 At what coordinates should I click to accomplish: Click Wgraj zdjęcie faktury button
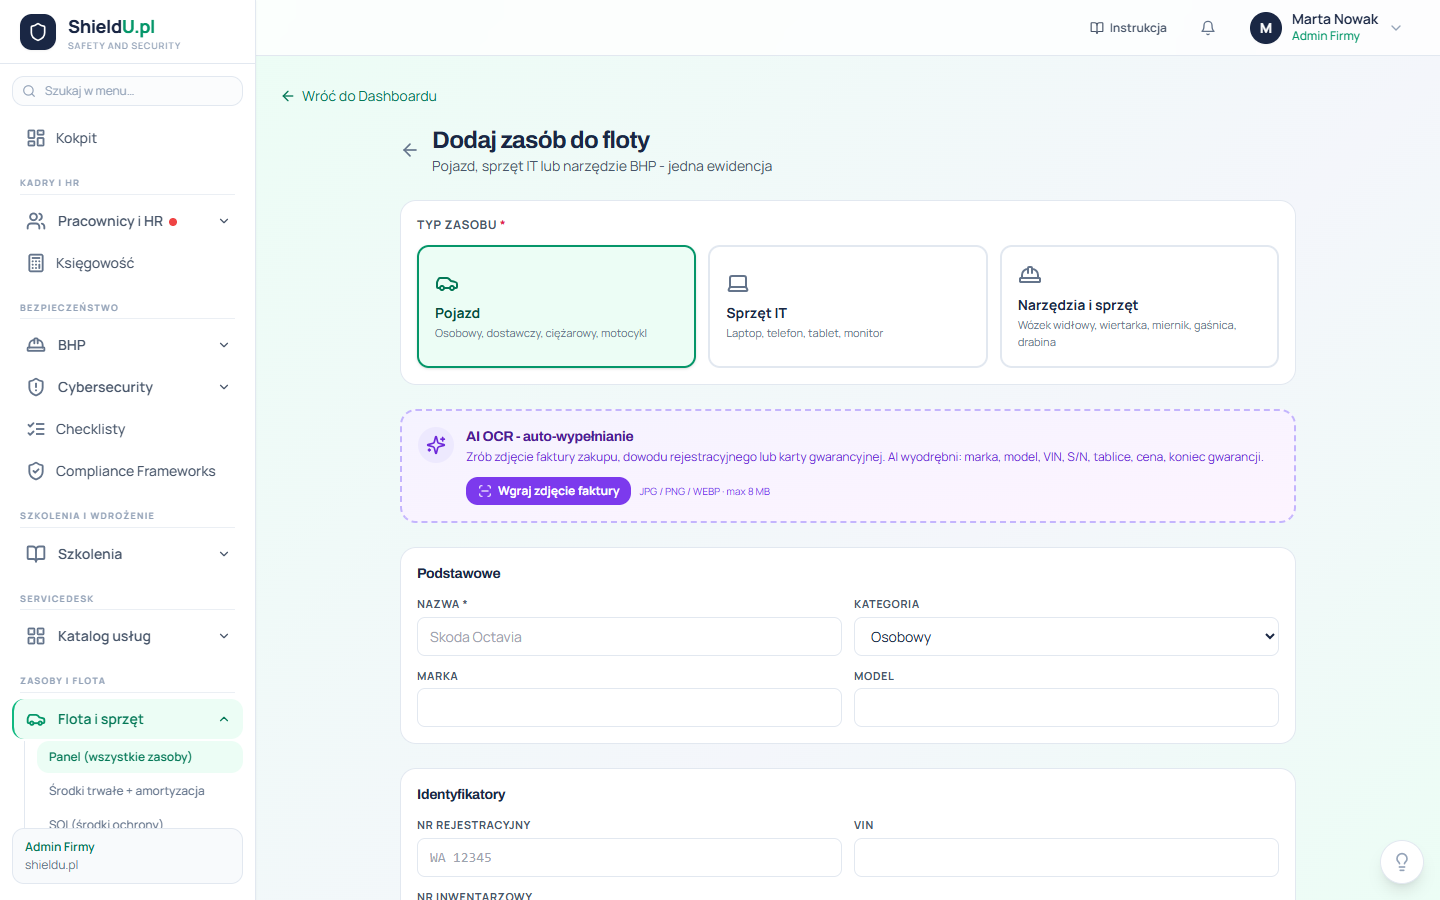point(548,491)
